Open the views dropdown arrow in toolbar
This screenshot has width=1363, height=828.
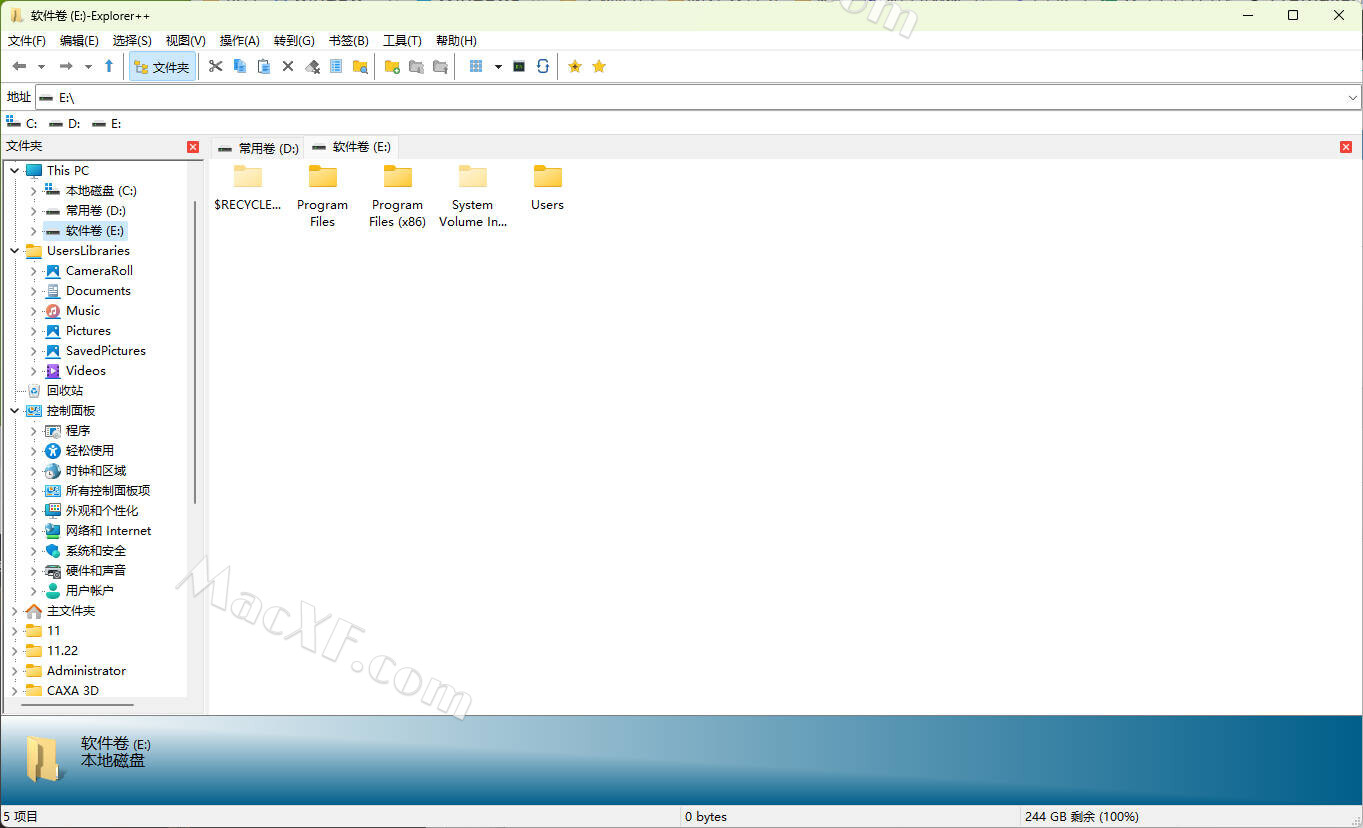point(497,67)
